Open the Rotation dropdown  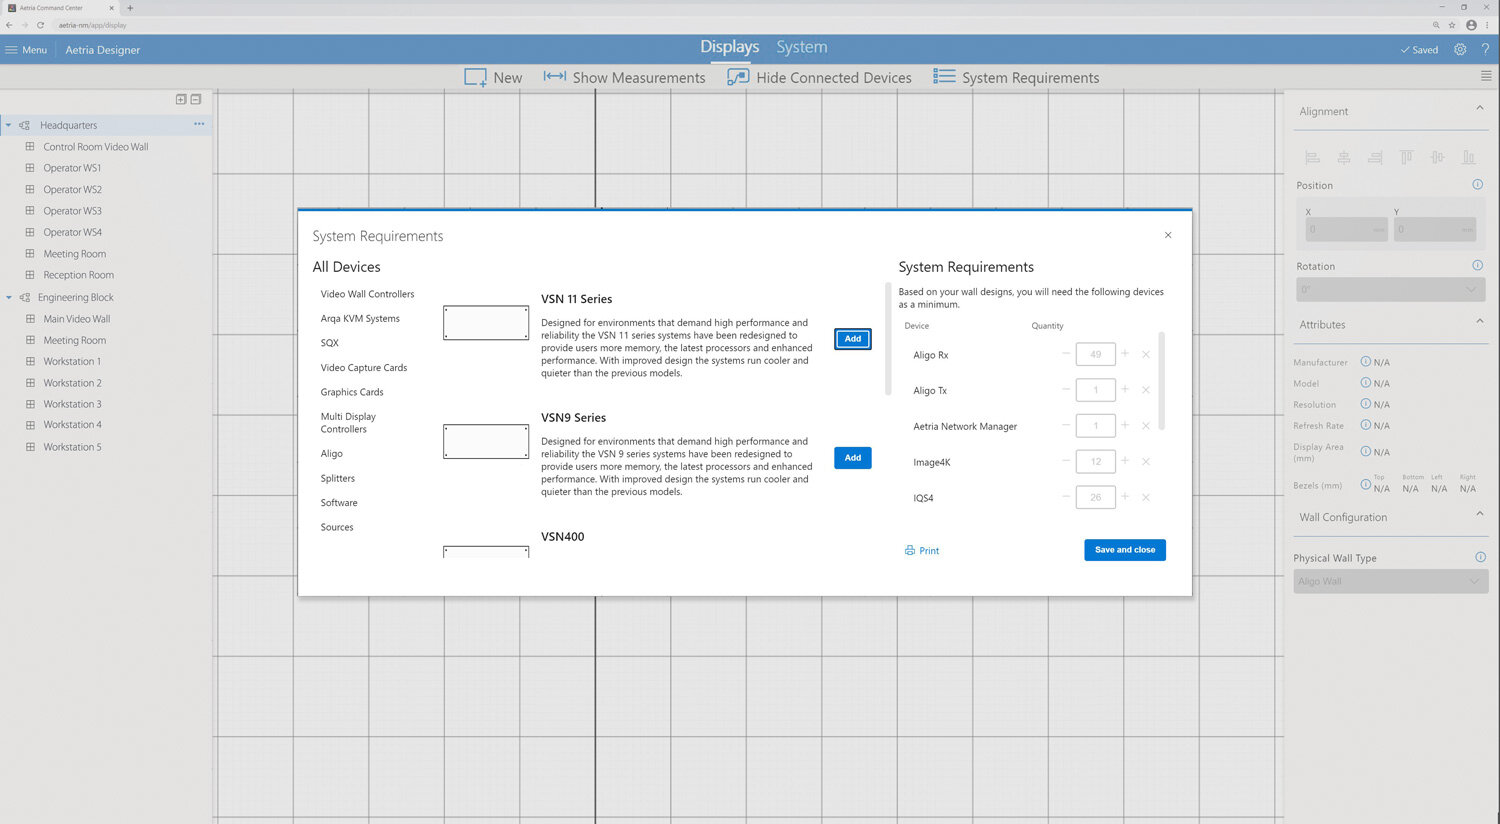[x=1391, y=290]
